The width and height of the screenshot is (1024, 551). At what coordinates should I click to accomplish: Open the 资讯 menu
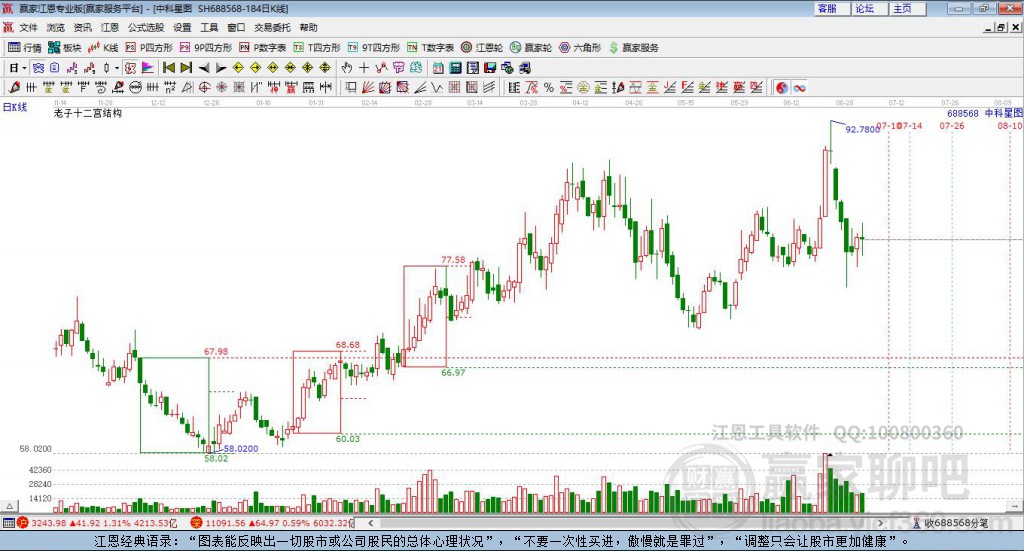(x=82, y=27)
